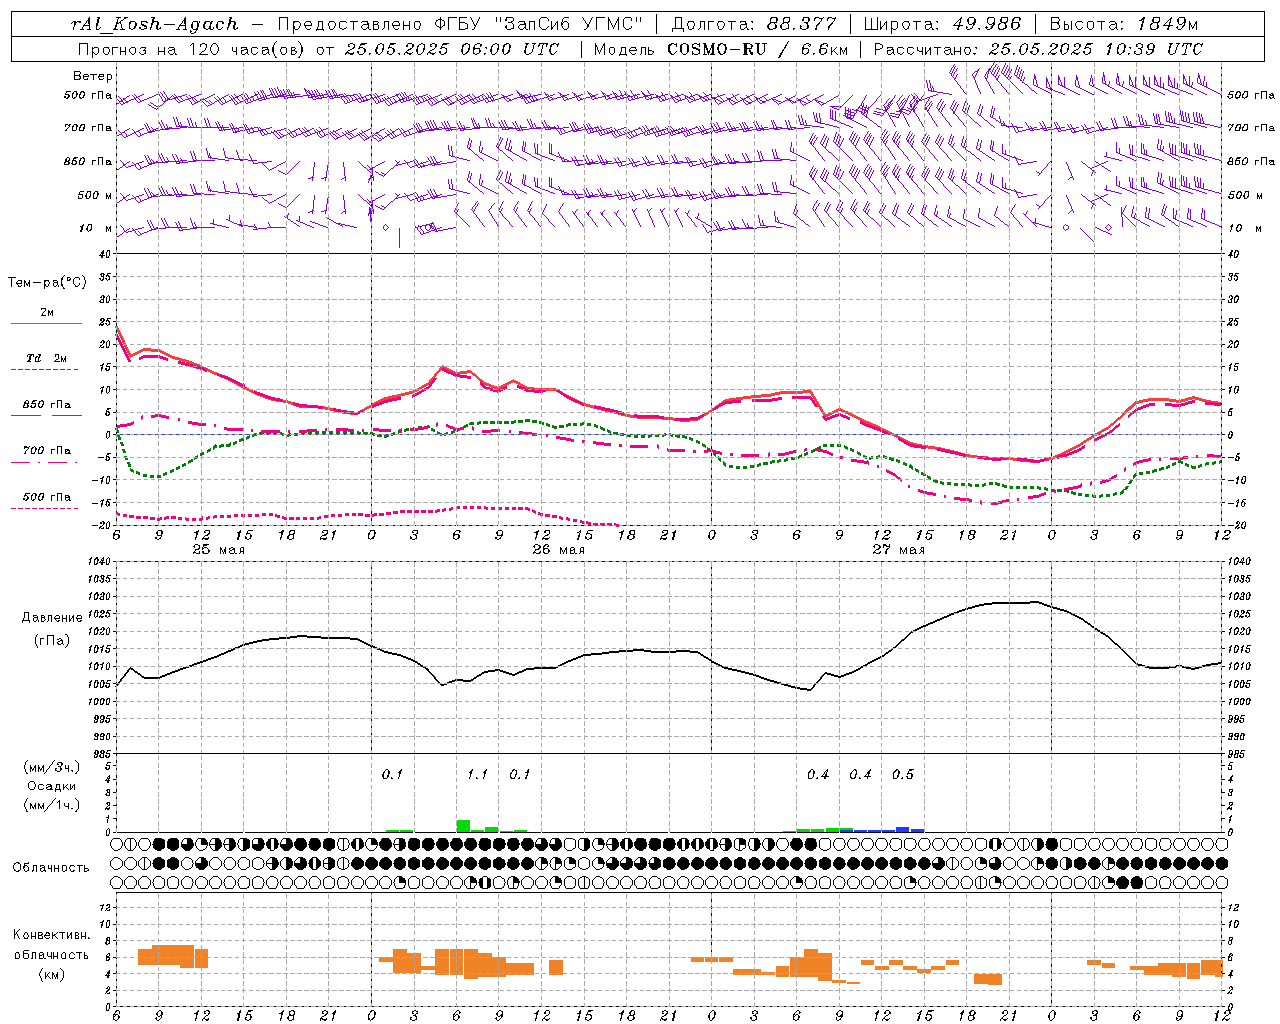Screen dimensions: 1280x1024
Task: Click the solid red line under 2м legend
Action: click(x=46, y=324)
